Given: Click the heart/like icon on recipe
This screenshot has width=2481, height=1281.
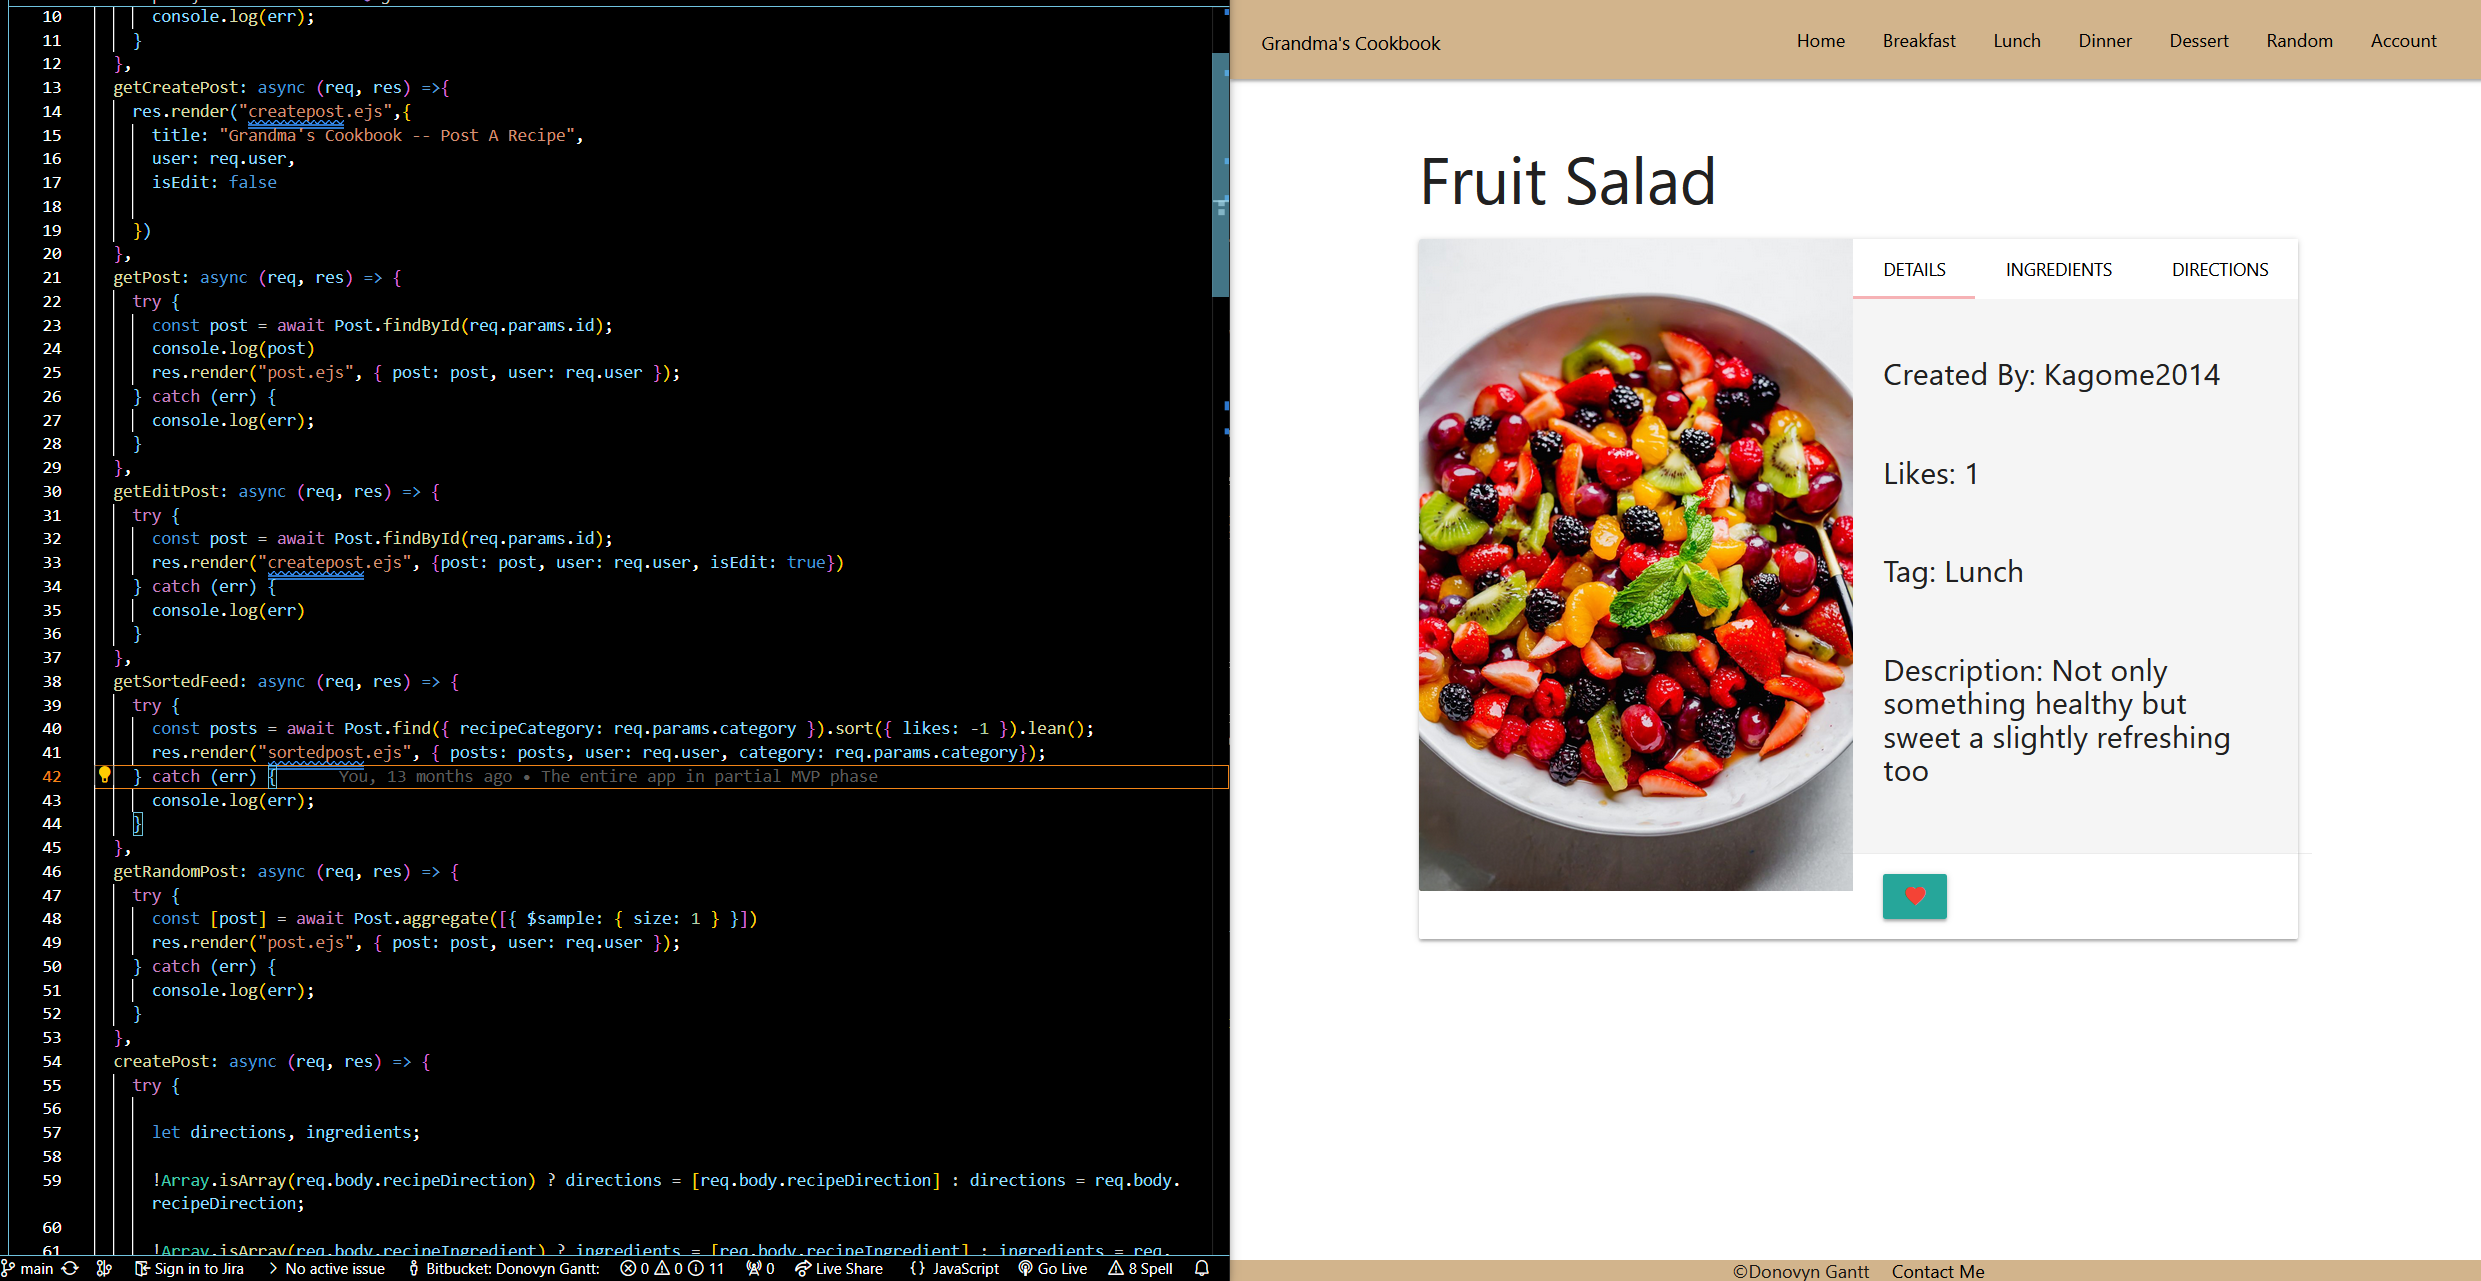Looking at the screenshot, I should pos(1914,895).
